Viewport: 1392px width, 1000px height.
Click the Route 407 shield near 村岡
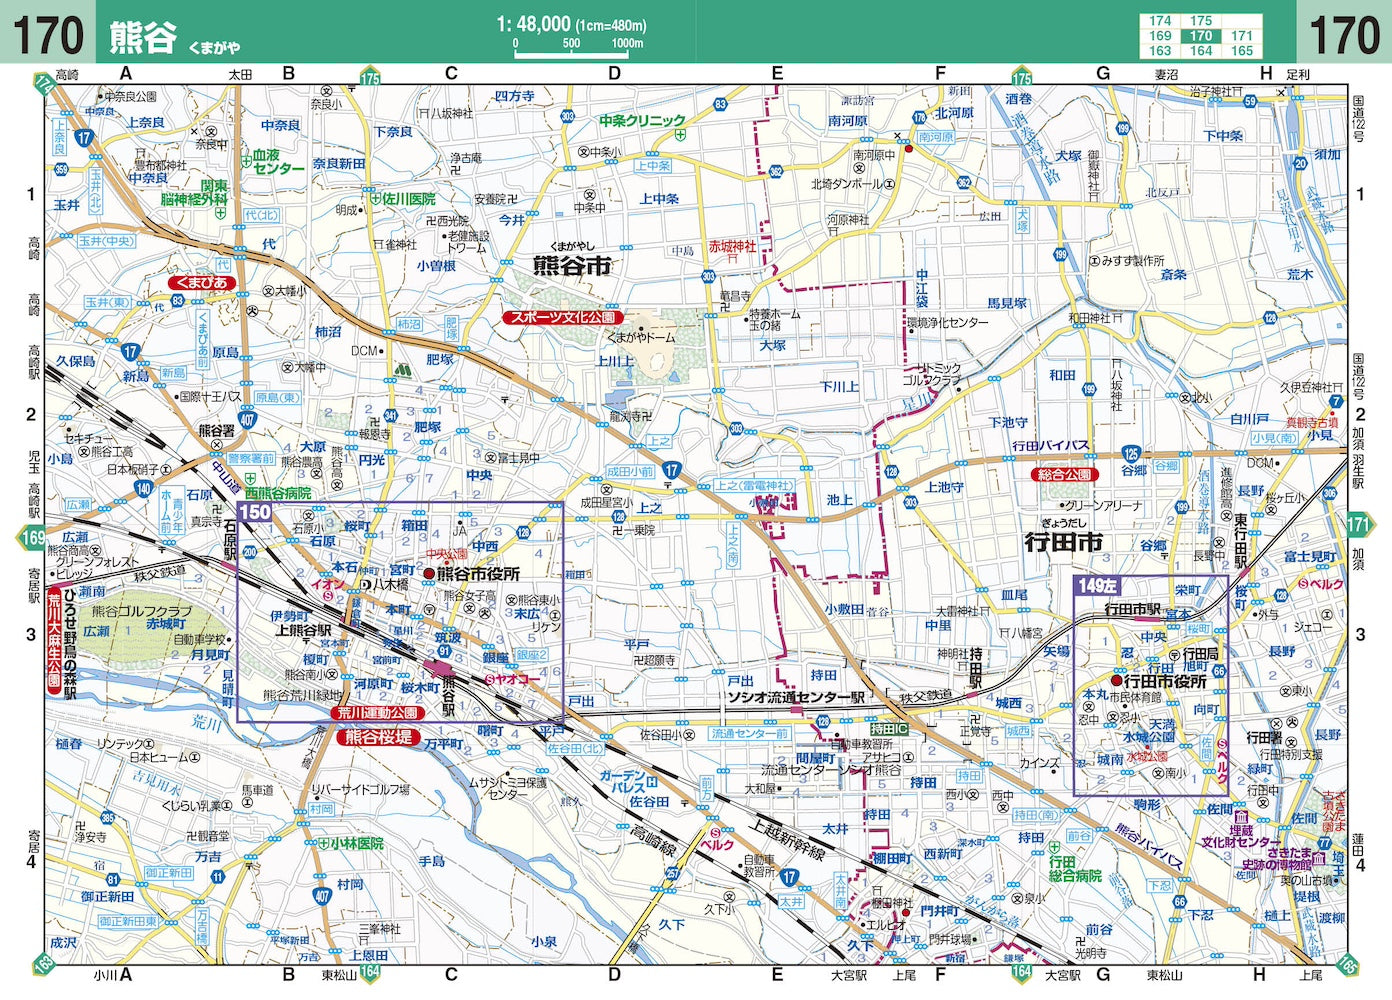pos(322,896)
